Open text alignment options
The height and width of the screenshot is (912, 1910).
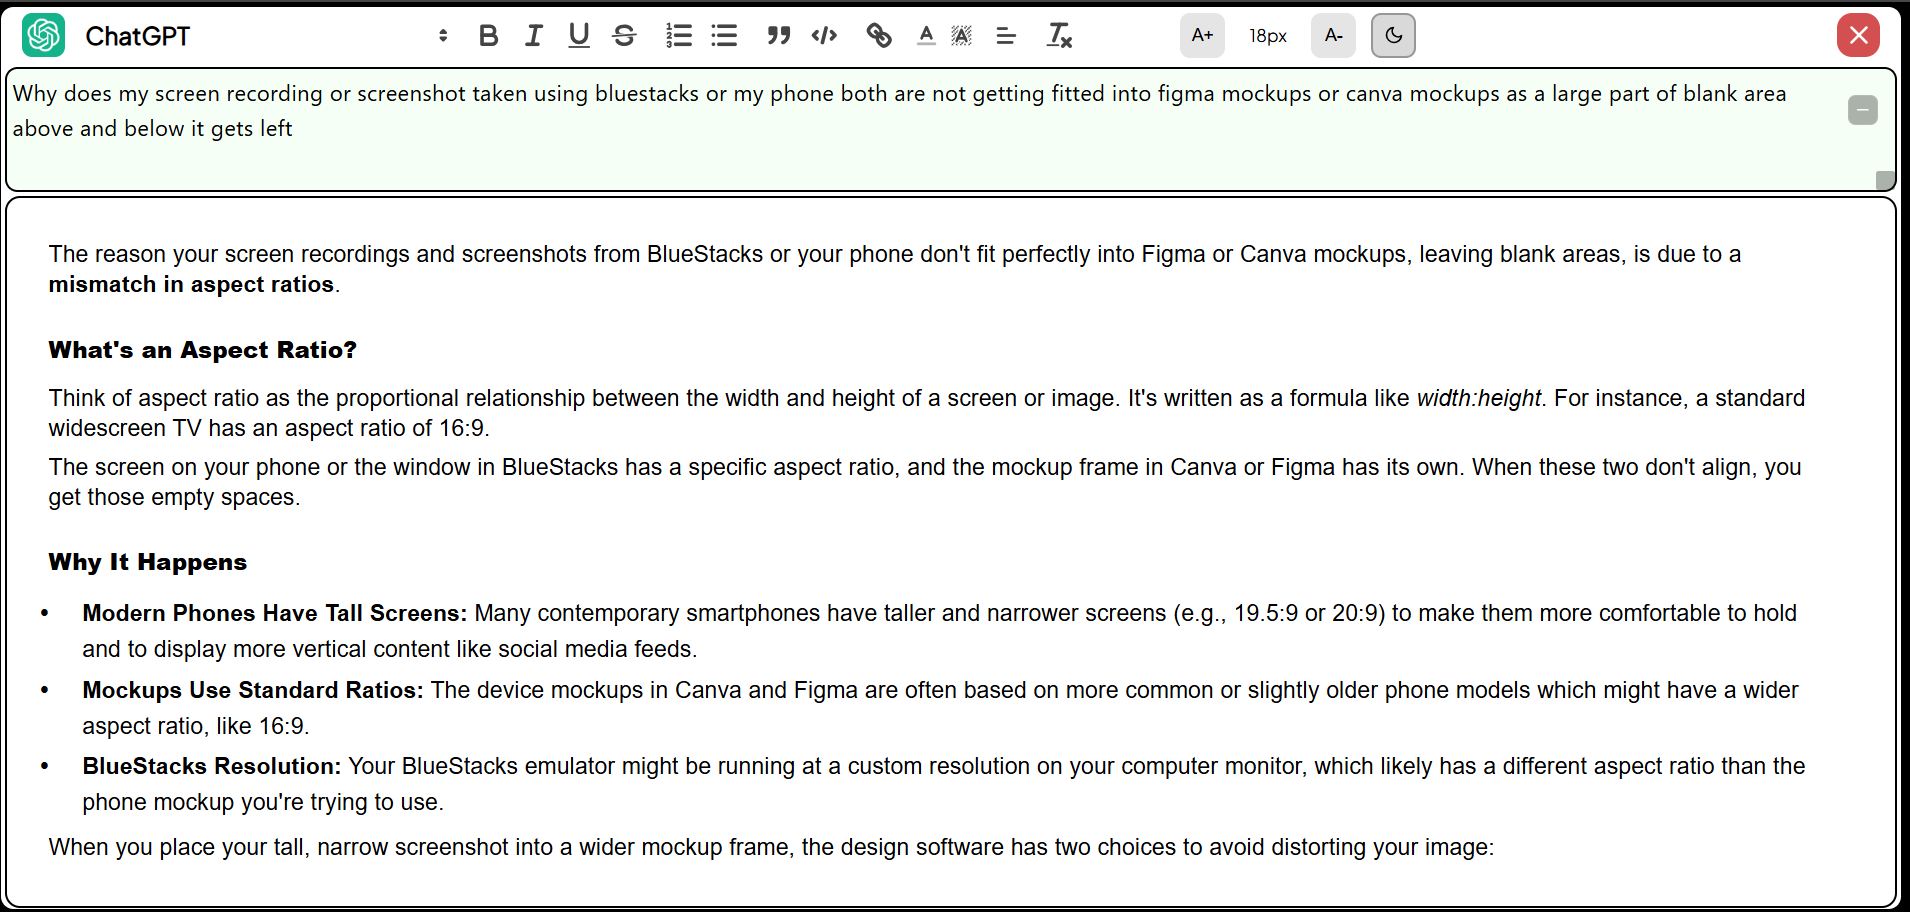click(x=1006, y=36)
